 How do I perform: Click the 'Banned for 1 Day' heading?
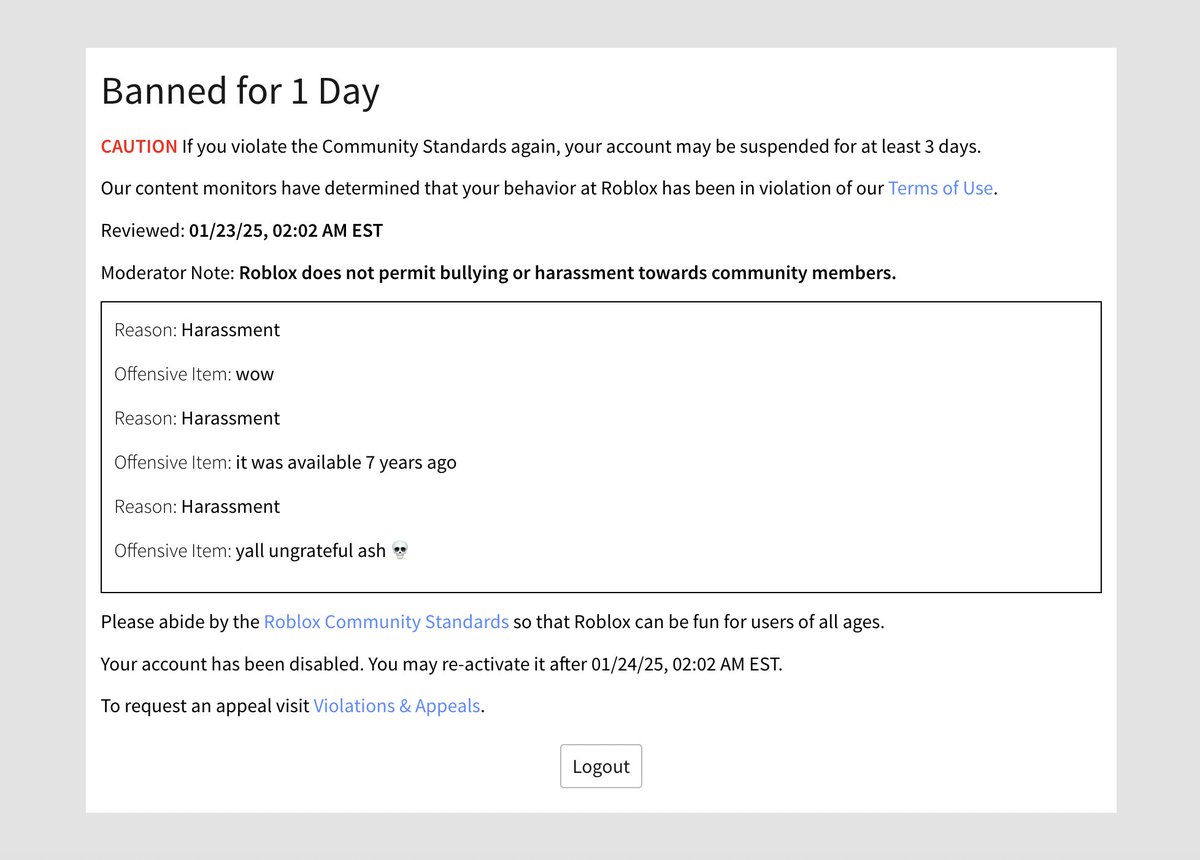(x=240, y=91)
